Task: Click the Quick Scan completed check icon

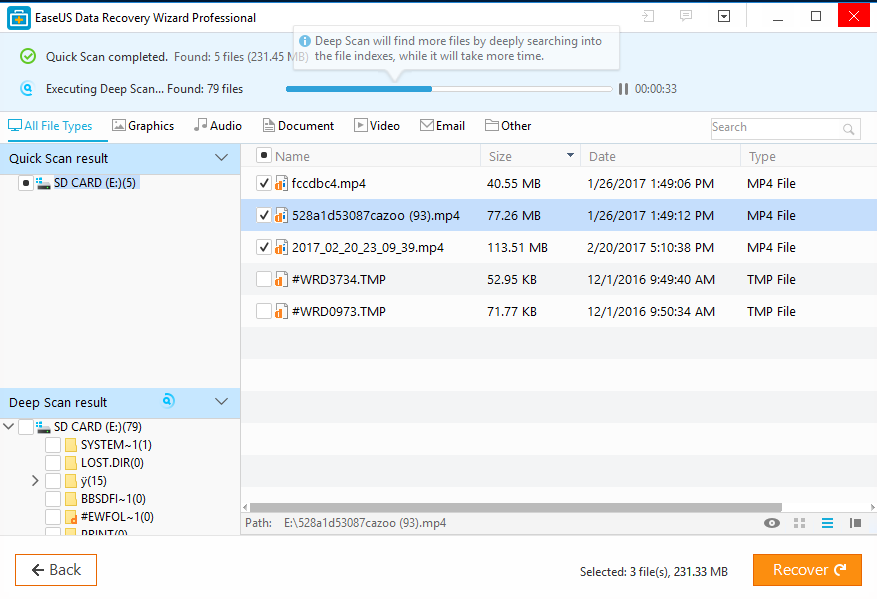Action: pos(28,56)
